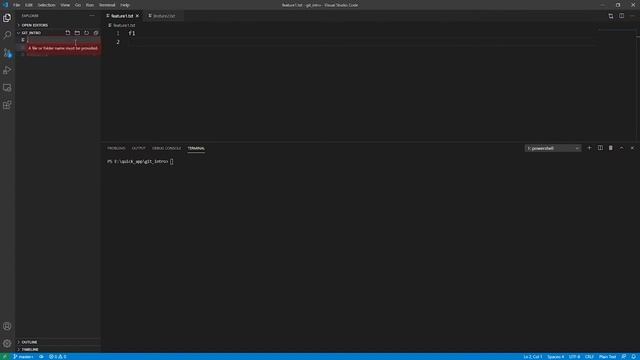The image size is (640, 360).
Task: Click the terminal prompt line
Action: [x=140, y=162]
